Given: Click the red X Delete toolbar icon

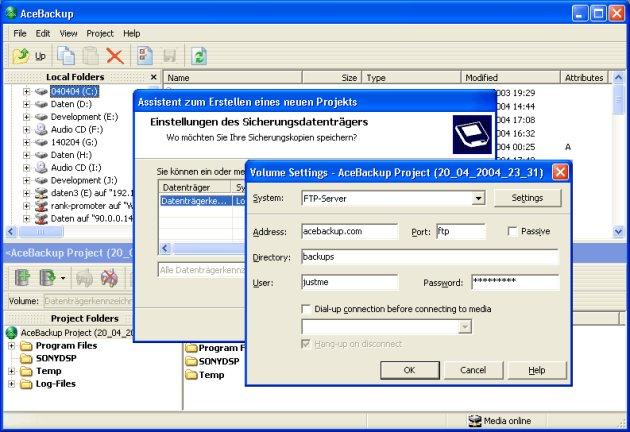Looking at the screenshot, I should [x=115, y=55].
